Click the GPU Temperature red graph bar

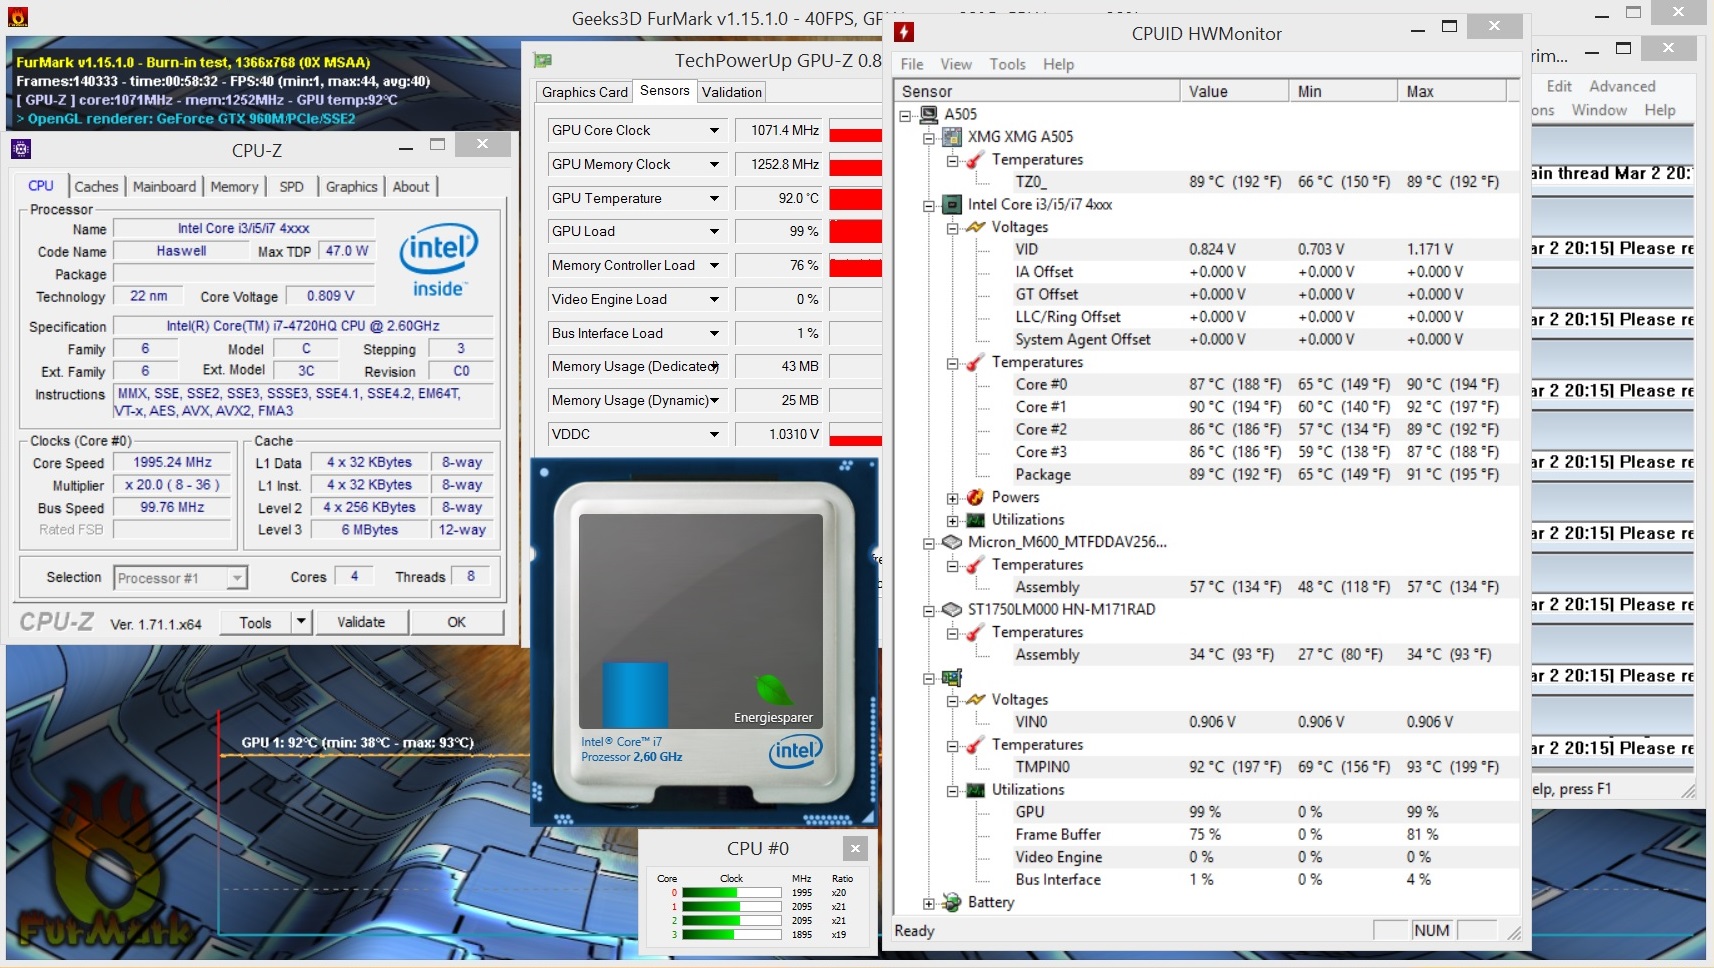[x=855, y=198]
